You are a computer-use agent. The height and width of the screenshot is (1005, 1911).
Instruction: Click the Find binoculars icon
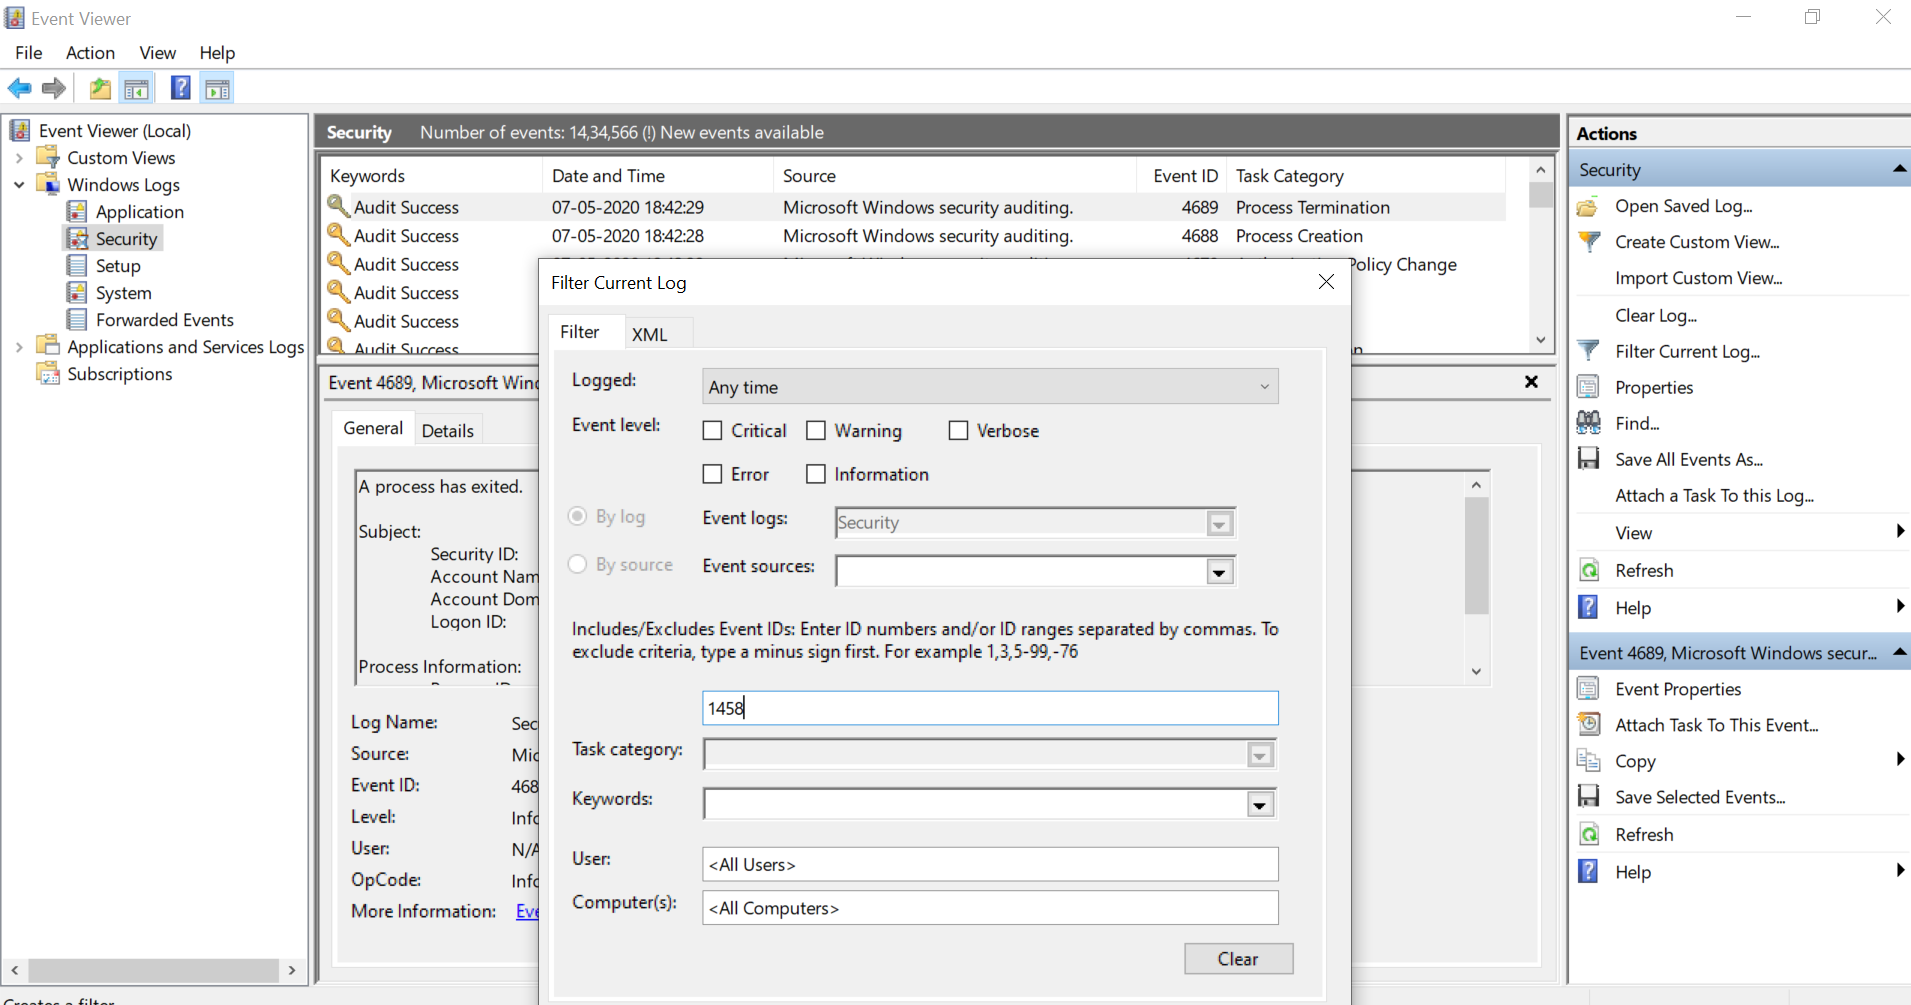pyautogui.click(x=1588, y=423)
